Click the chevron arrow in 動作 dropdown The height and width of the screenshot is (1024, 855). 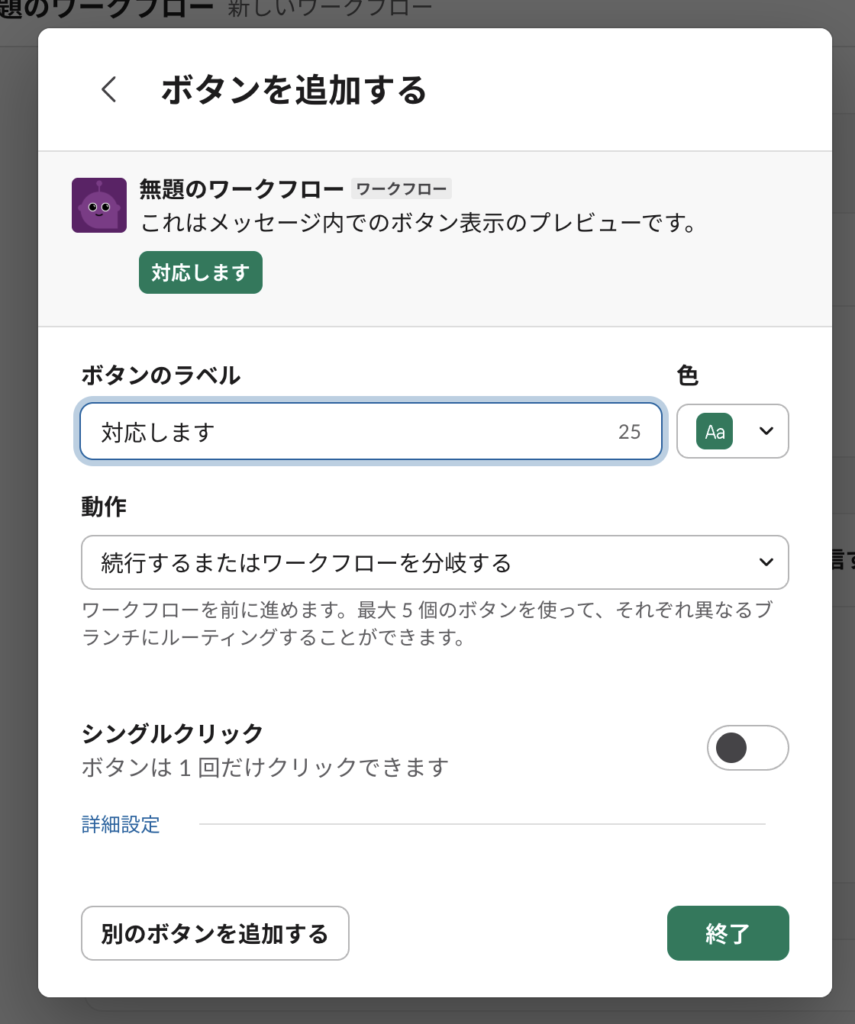click(x=766, y=562)
